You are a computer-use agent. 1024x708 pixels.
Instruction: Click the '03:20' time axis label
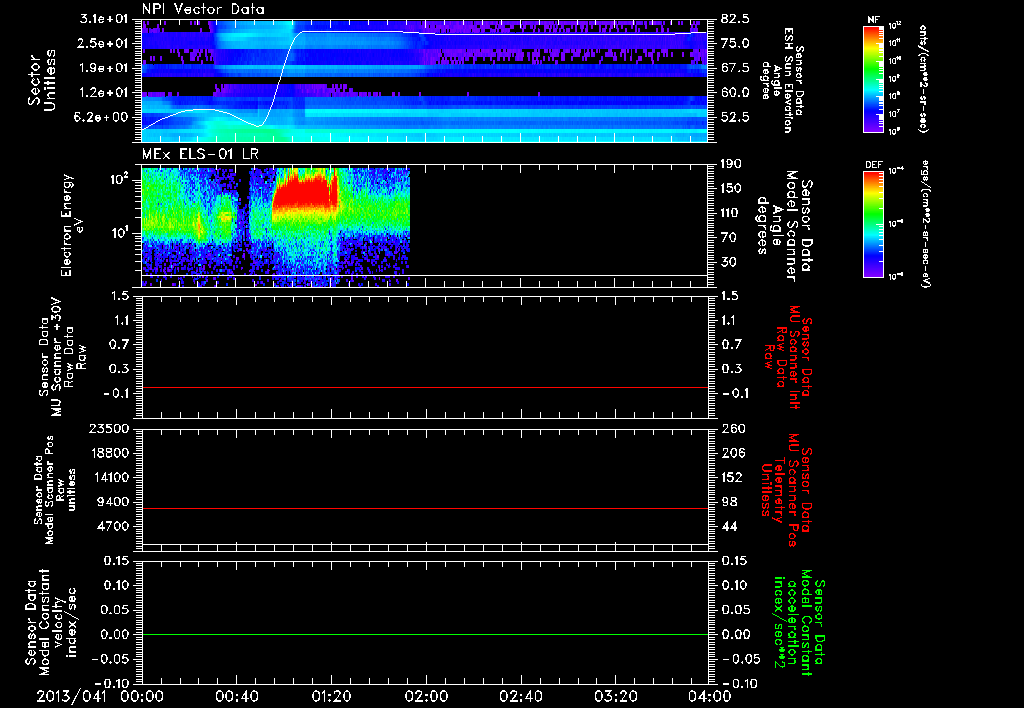[x=615, y=696]
